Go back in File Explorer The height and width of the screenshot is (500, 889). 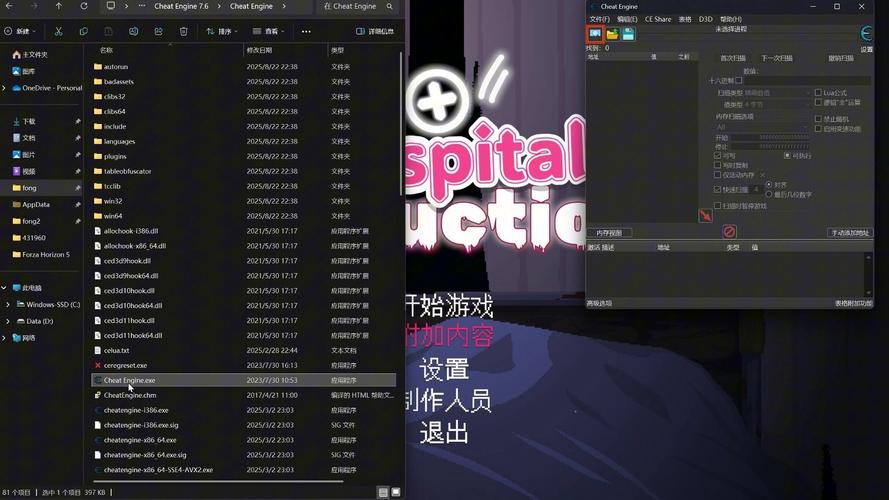(9, 6)
